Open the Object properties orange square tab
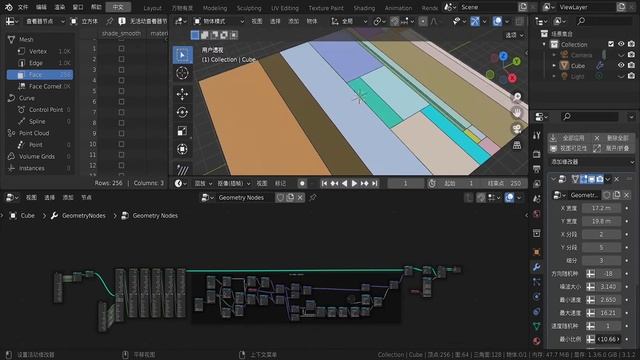The image size is (640, 360). tap(537, 252)
